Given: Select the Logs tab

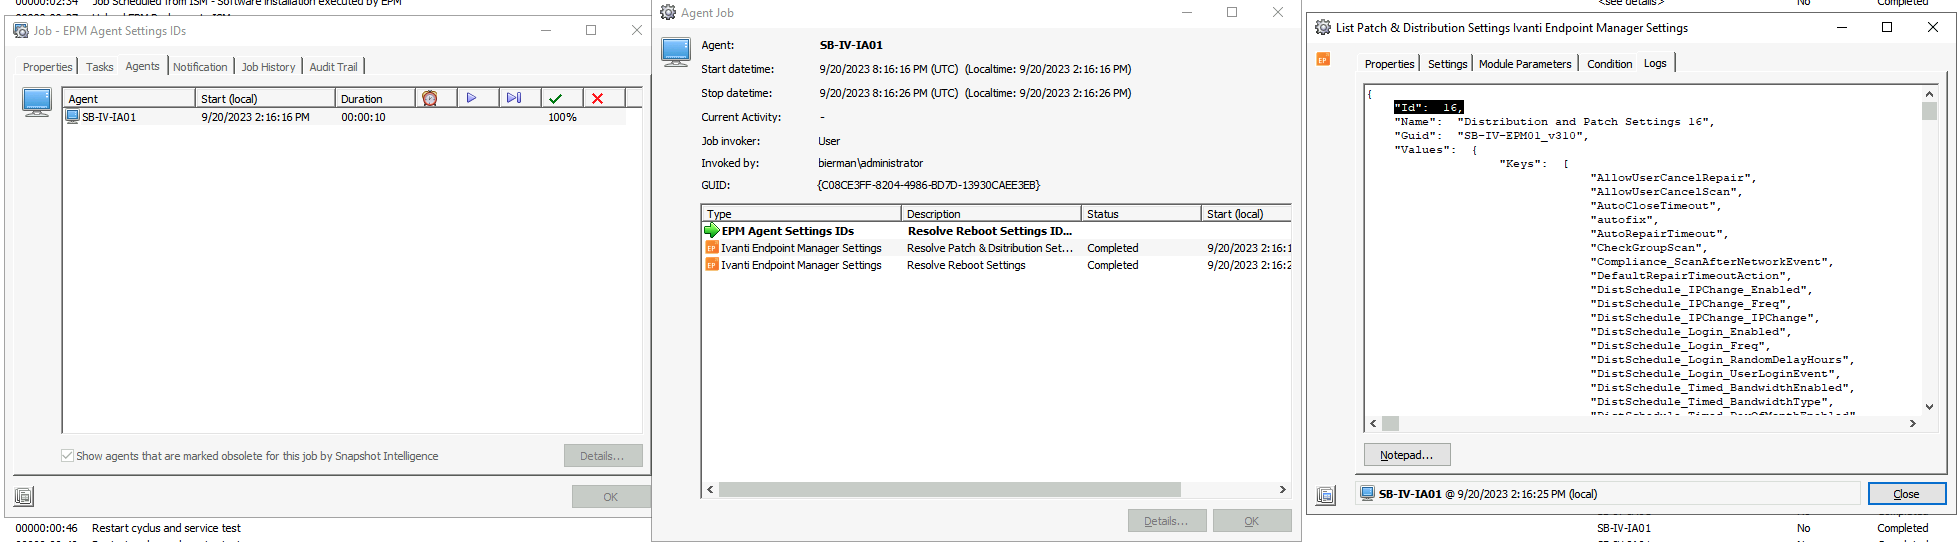Looking at the screenshot, I should pyautogui.click(x=1655, y=63).
